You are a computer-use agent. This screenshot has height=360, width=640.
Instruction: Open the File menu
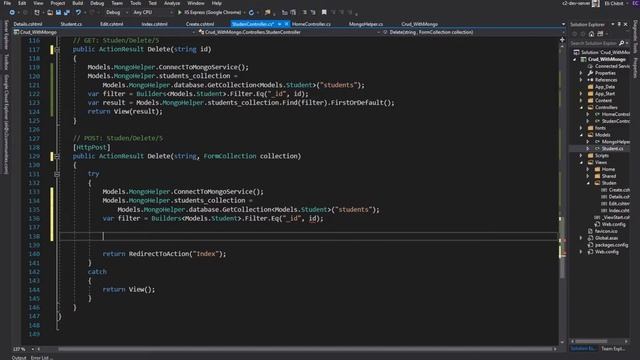point(7,3)
